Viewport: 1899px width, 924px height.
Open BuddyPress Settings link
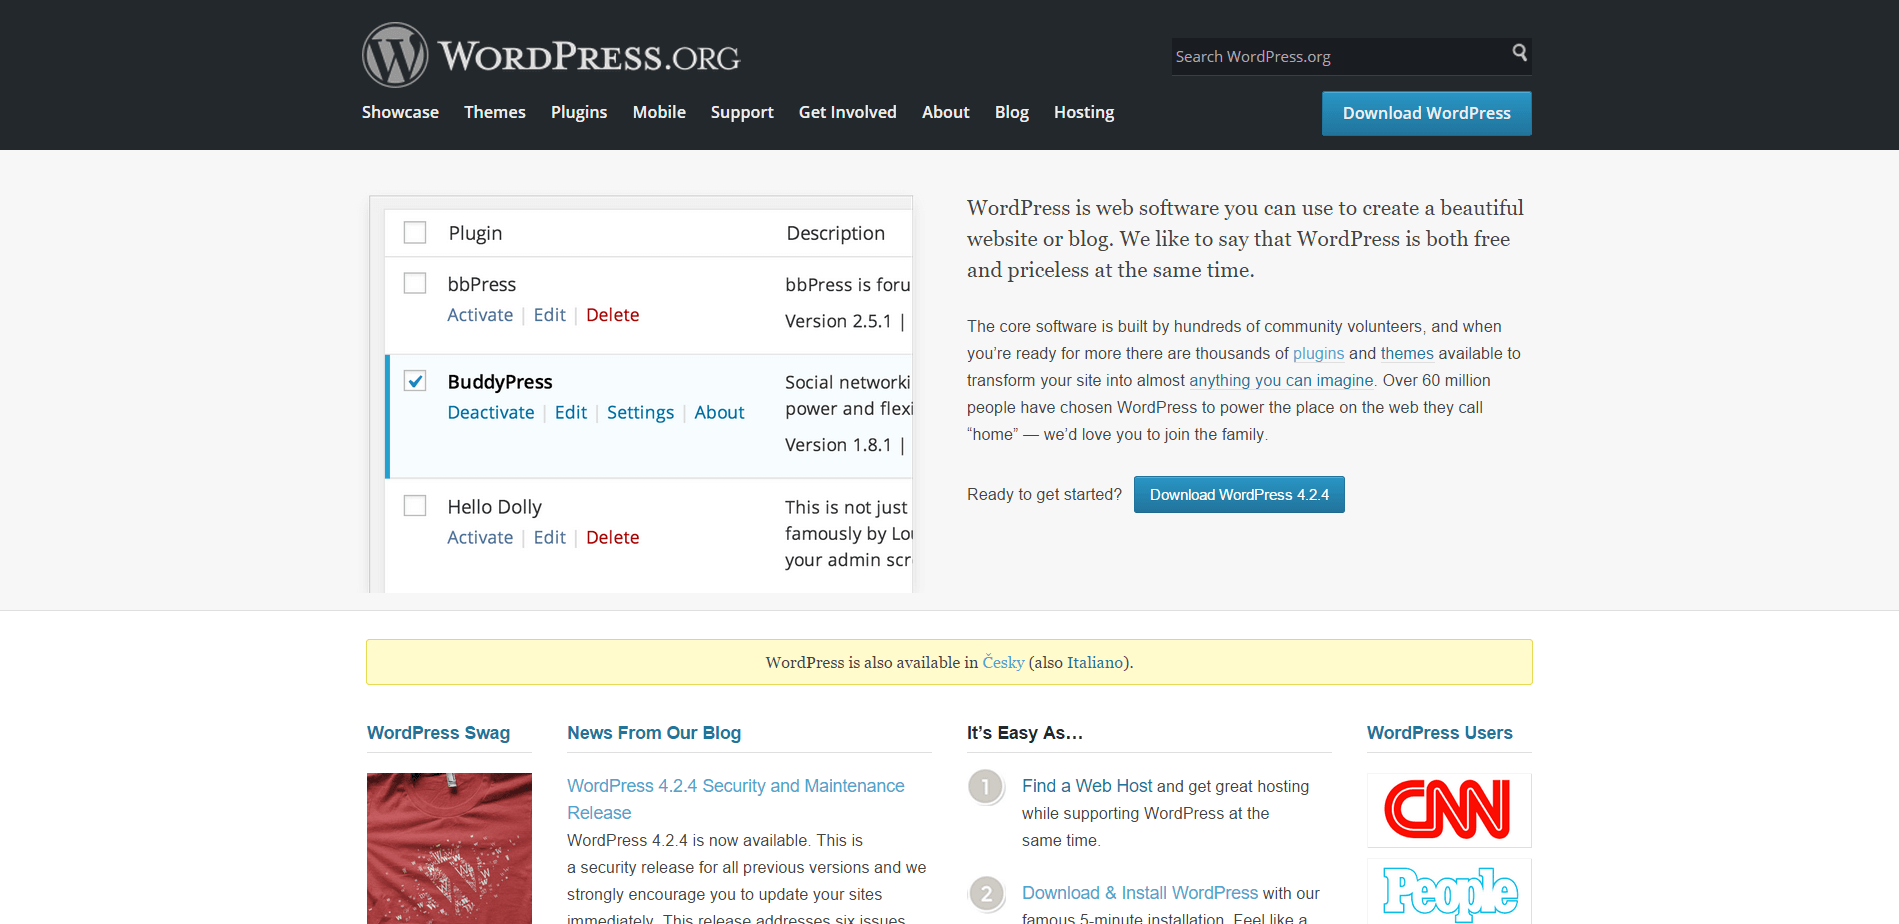tap(641, 413)
